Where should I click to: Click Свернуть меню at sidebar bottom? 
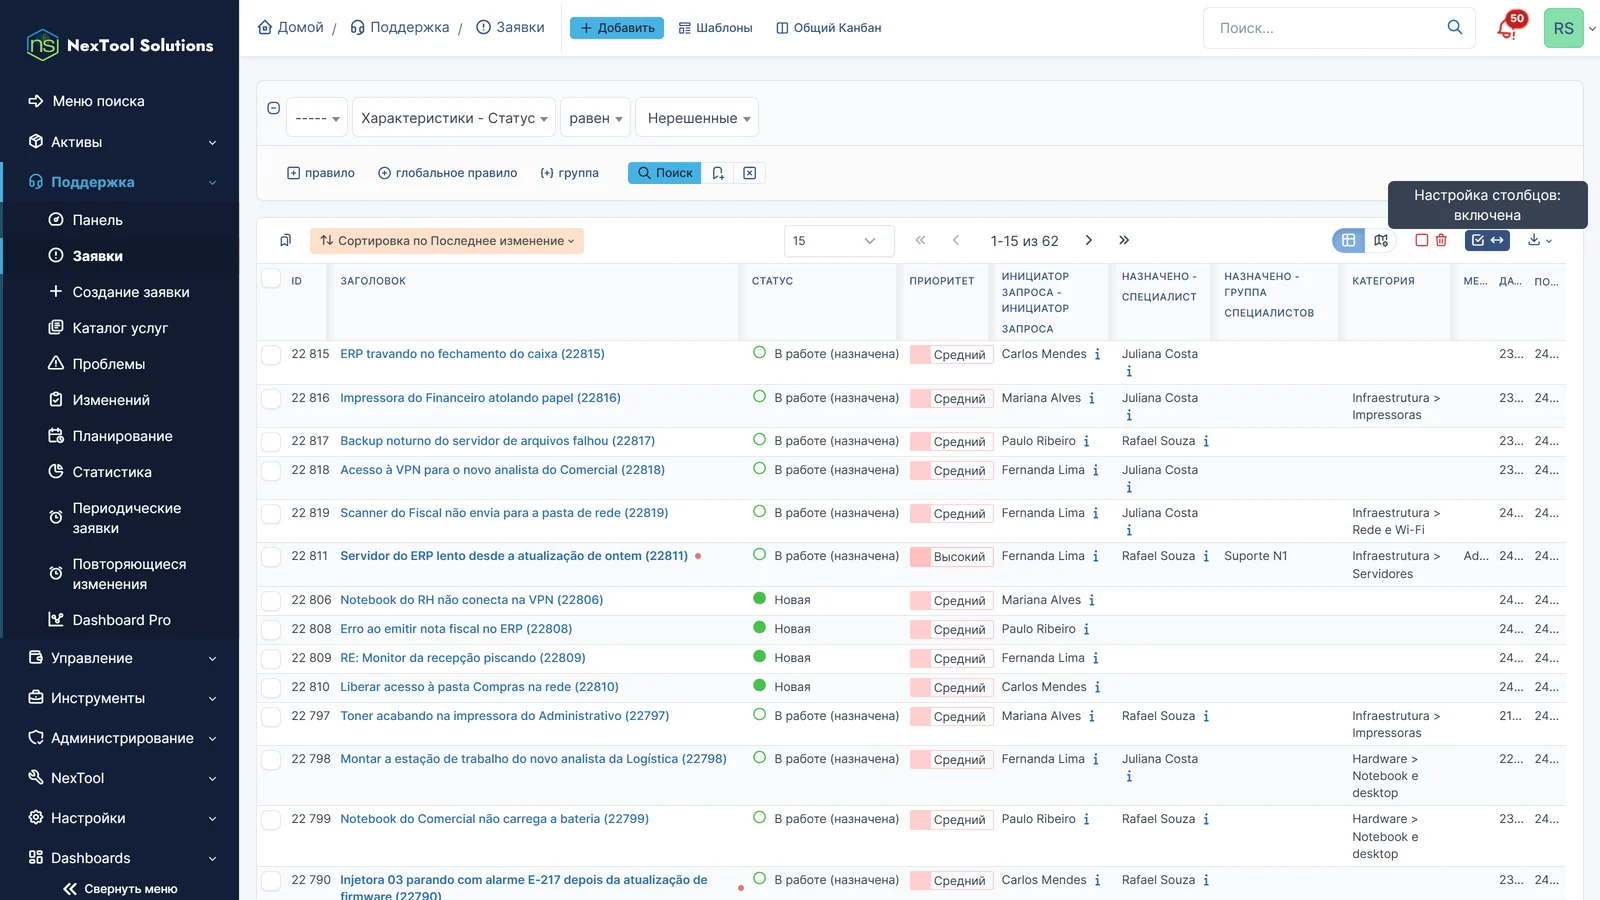(x=120, y=888)
